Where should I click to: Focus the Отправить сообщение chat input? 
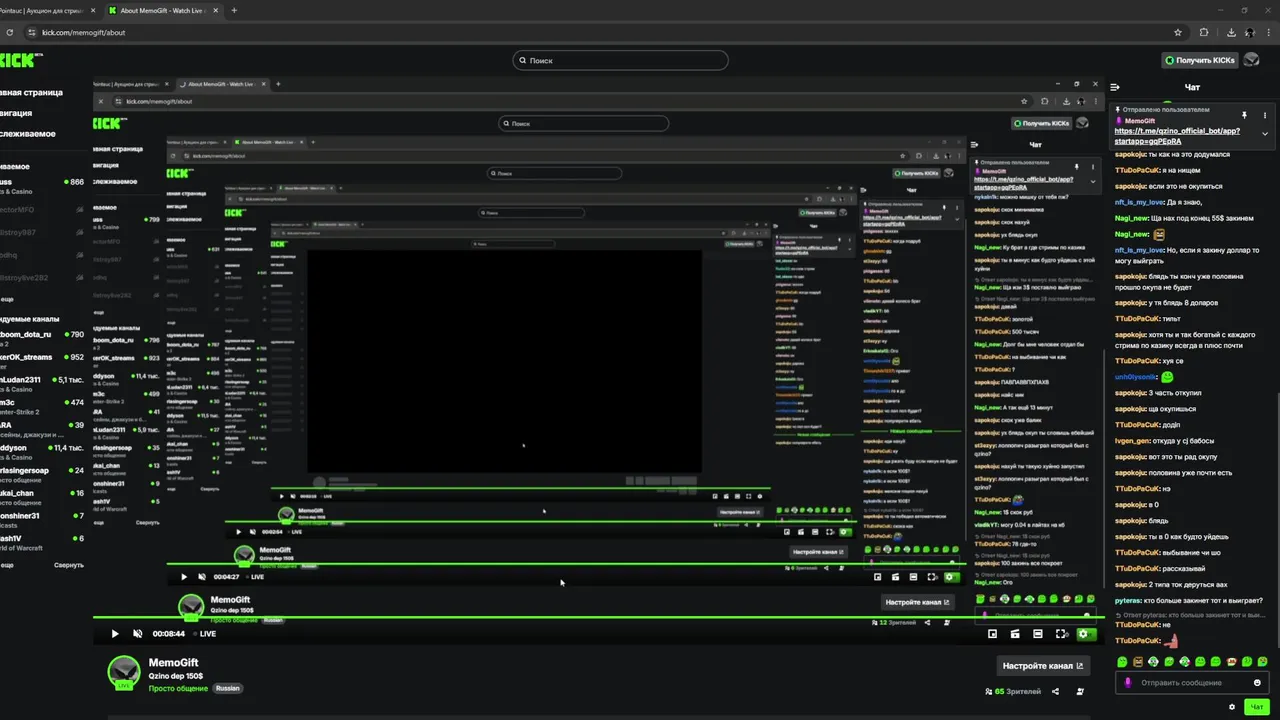click(1190, 683)
